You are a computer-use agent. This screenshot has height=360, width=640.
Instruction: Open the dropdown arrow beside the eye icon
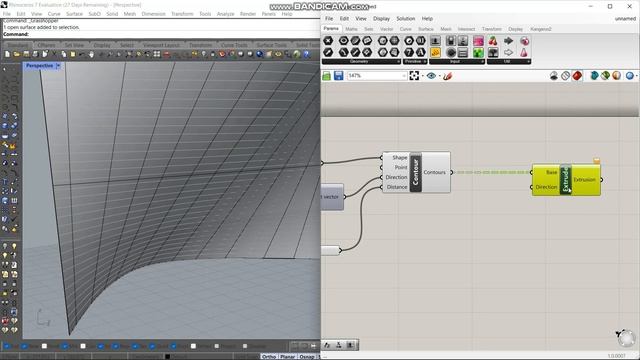(440, 76)
